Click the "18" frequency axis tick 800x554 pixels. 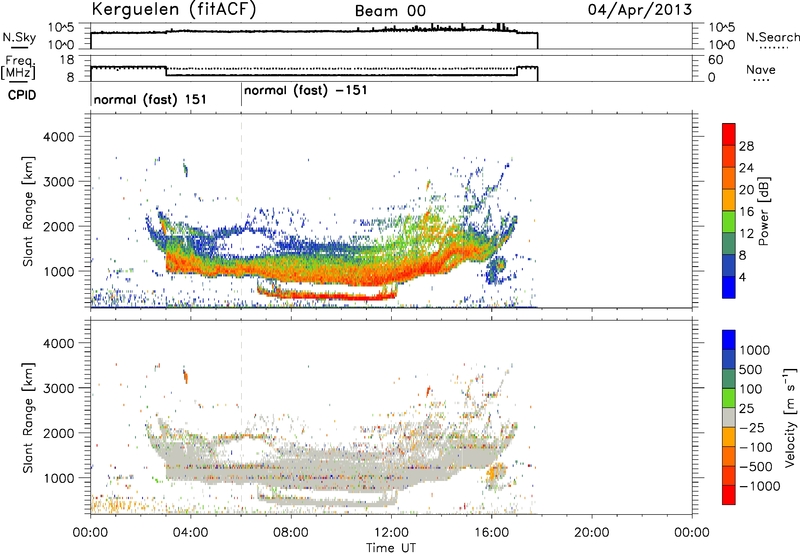[x=66, y=59]
